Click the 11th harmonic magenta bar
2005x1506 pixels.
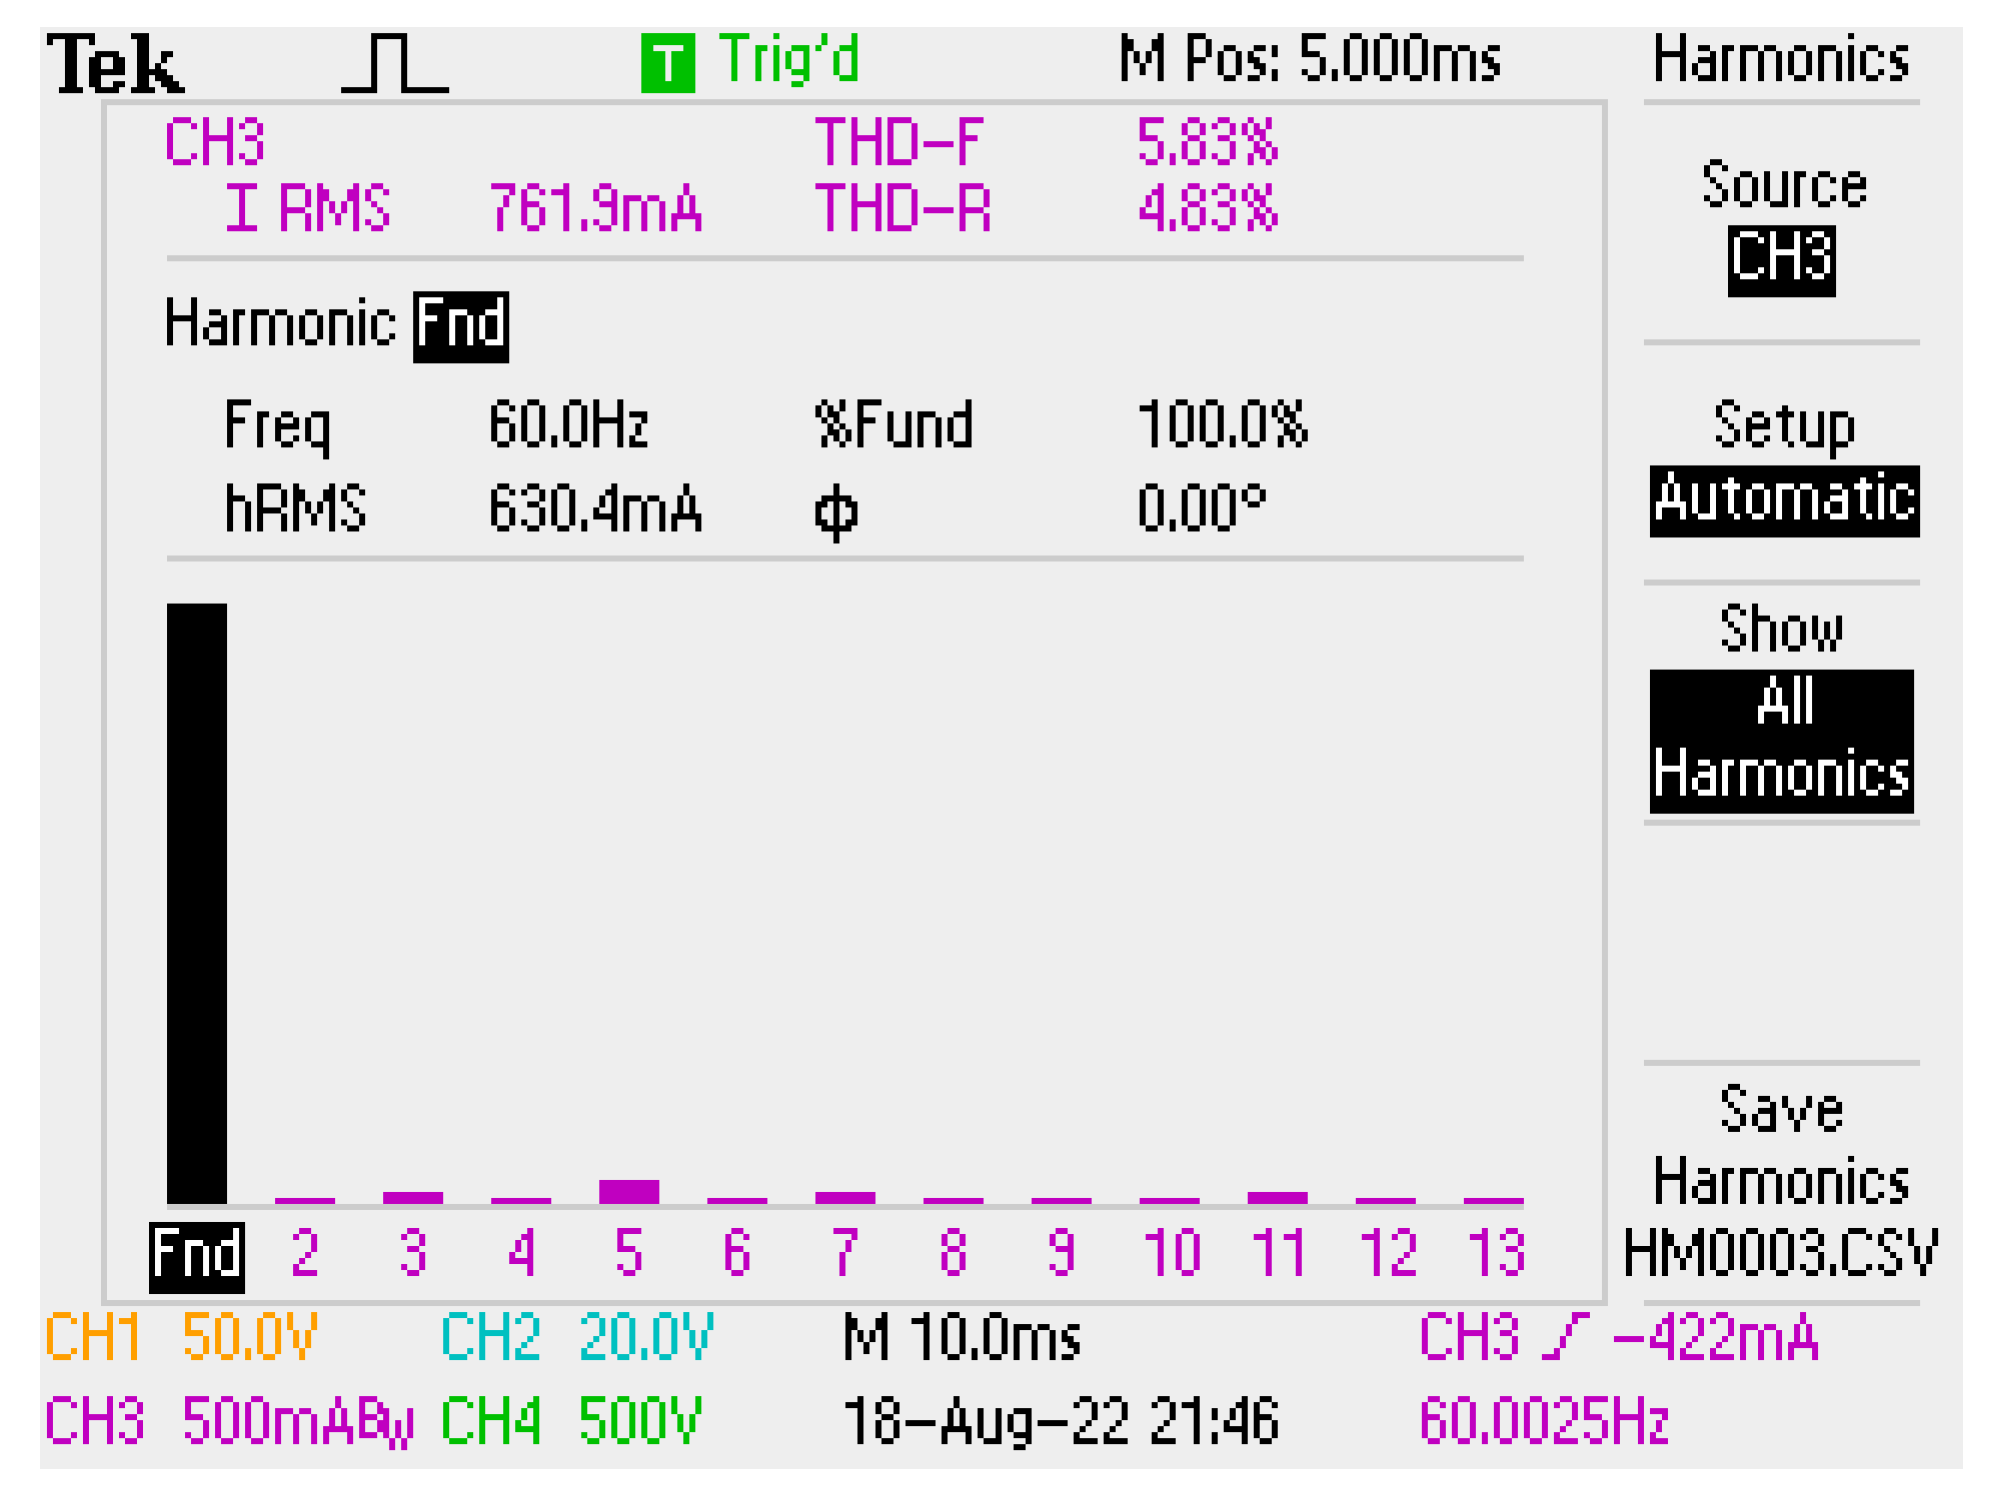1277,1197
